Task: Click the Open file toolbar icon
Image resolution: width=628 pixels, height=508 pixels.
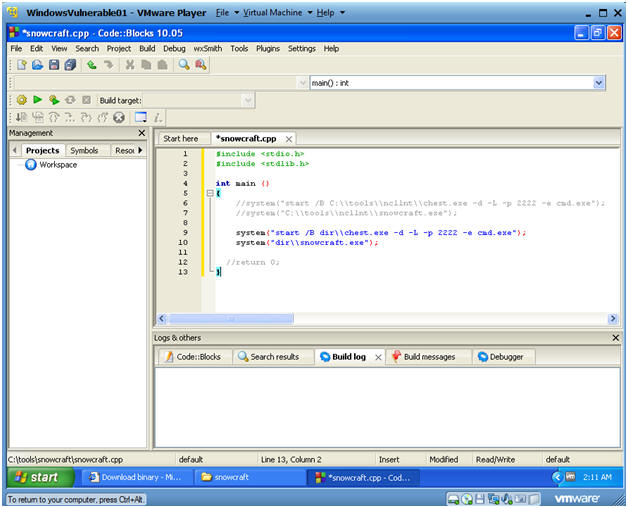Action: [x=38, y=65]
